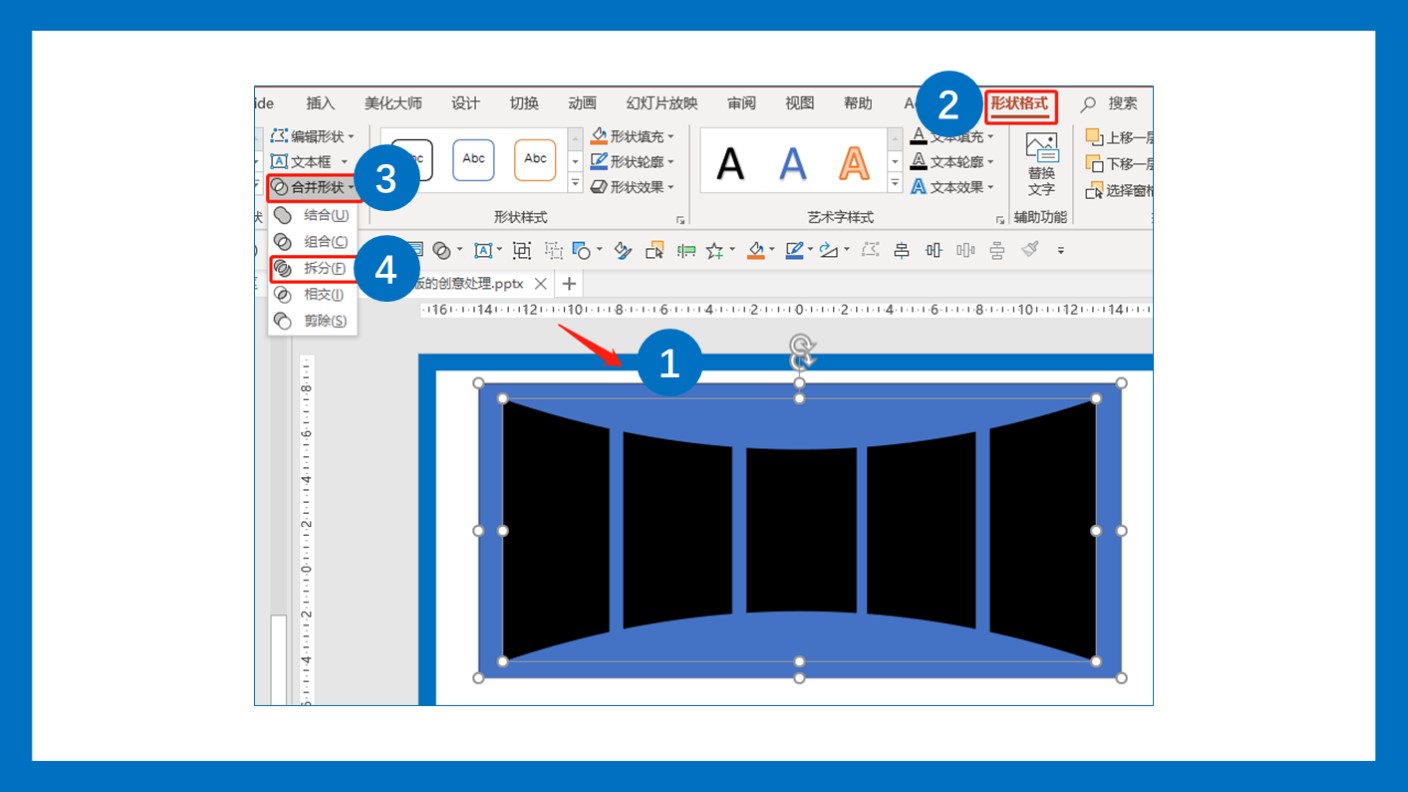Choose 拆分(F) from merge shapes menu

click(313, 268)
